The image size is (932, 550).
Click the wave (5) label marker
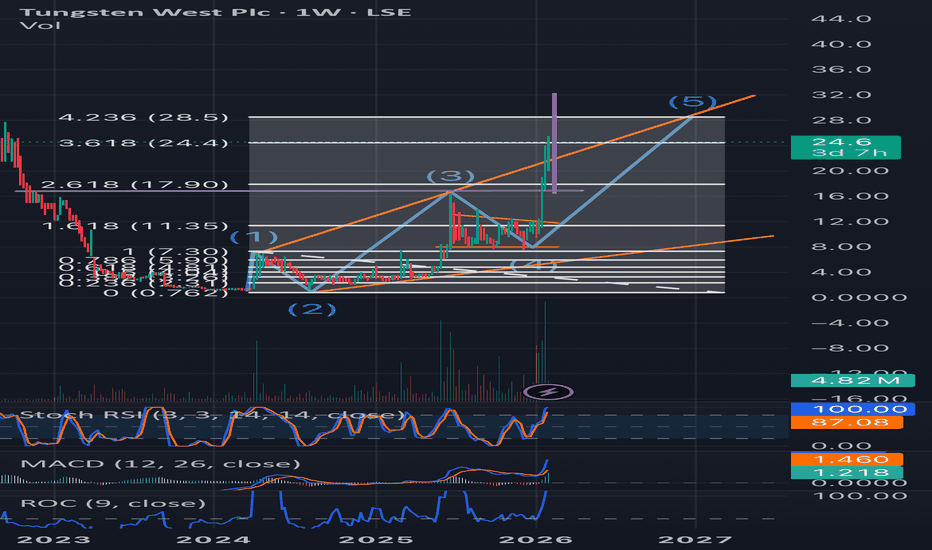[x=692, y=102]
